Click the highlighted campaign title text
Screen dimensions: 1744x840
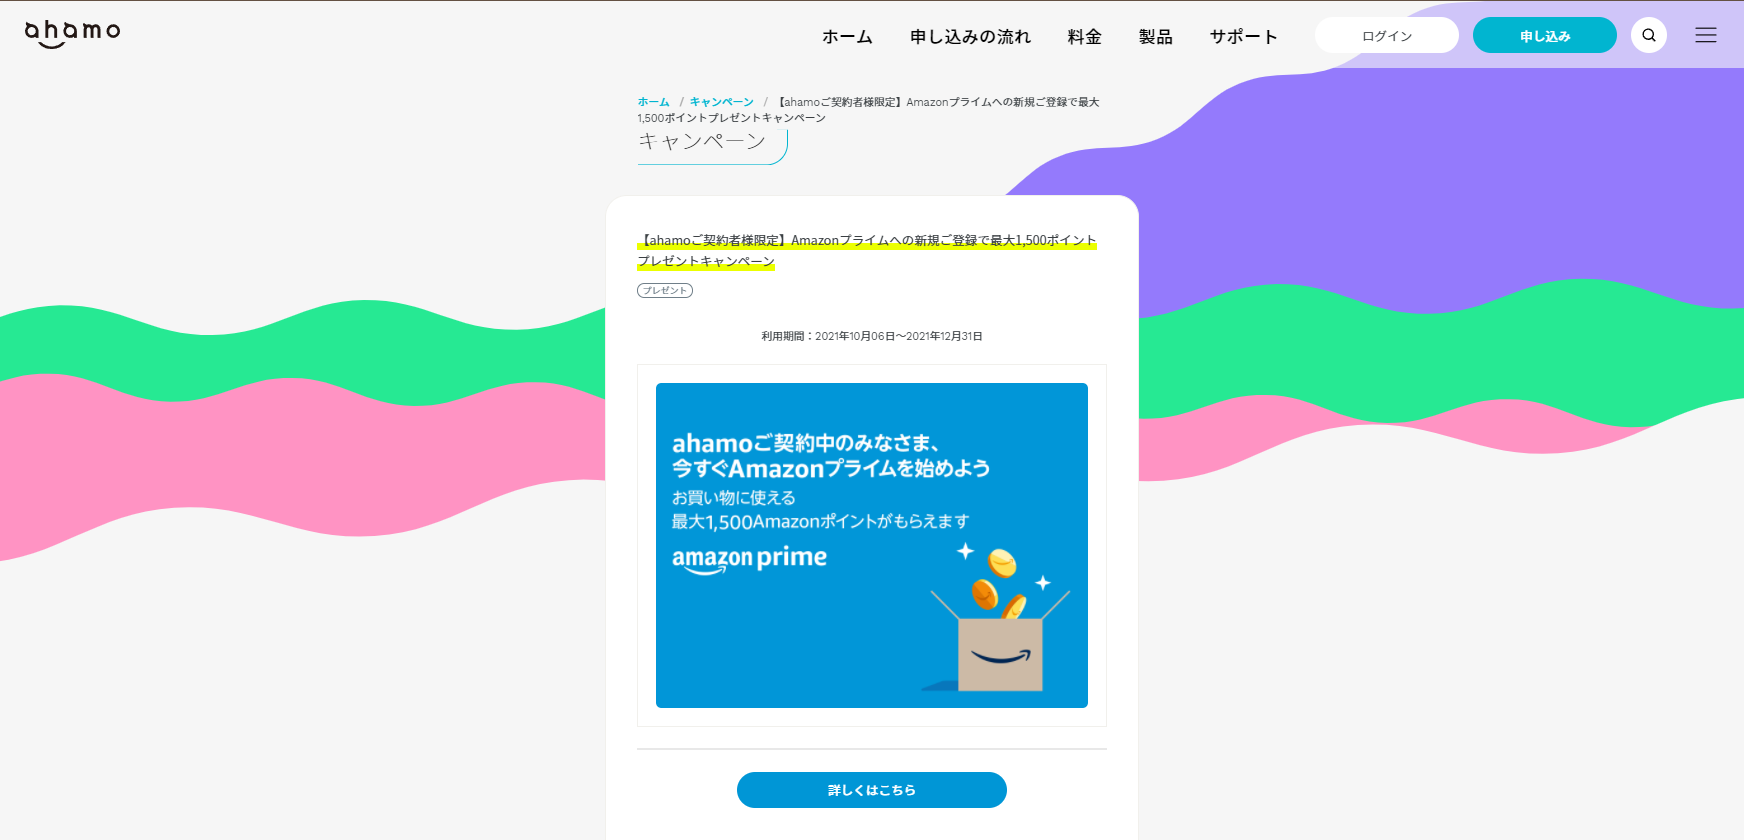pos(867,251)
